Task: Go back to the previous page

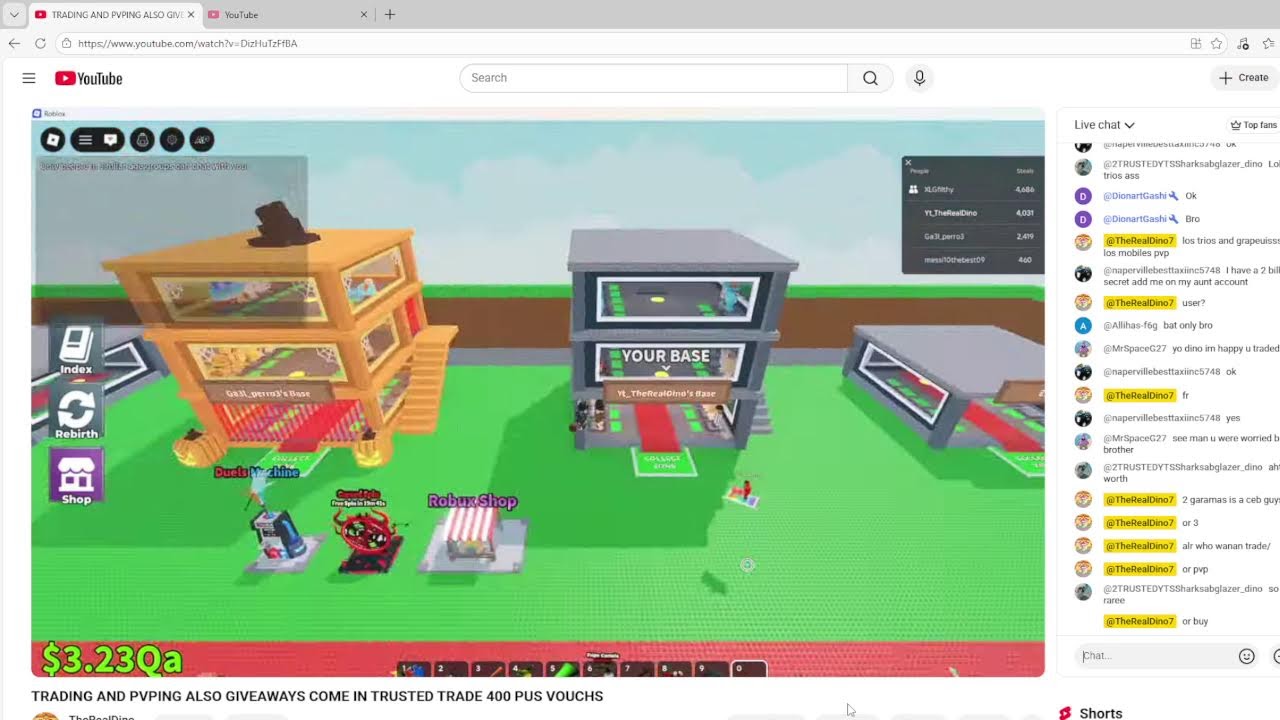Action: pos(14,43)
